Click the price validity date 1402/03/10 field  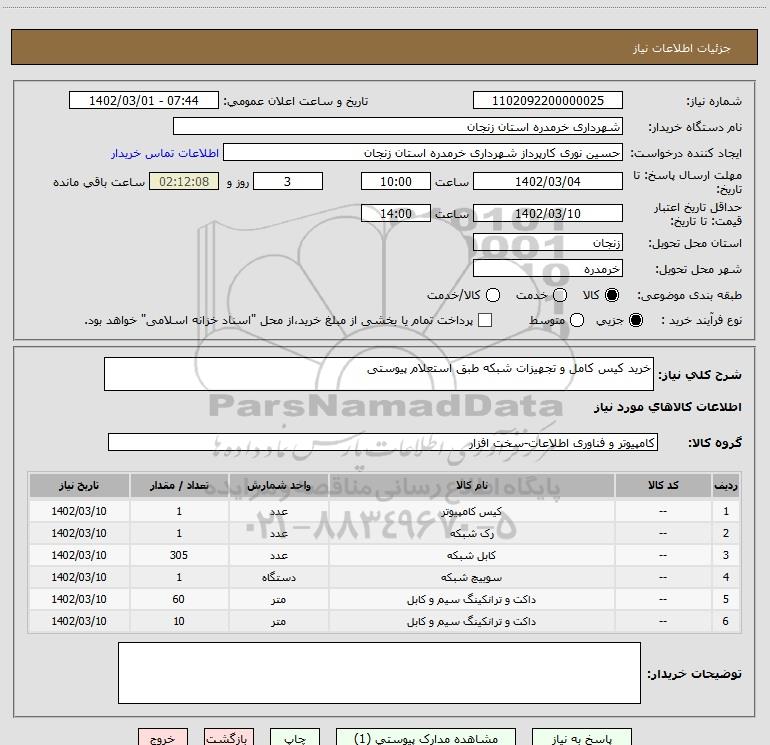(548, 213)
